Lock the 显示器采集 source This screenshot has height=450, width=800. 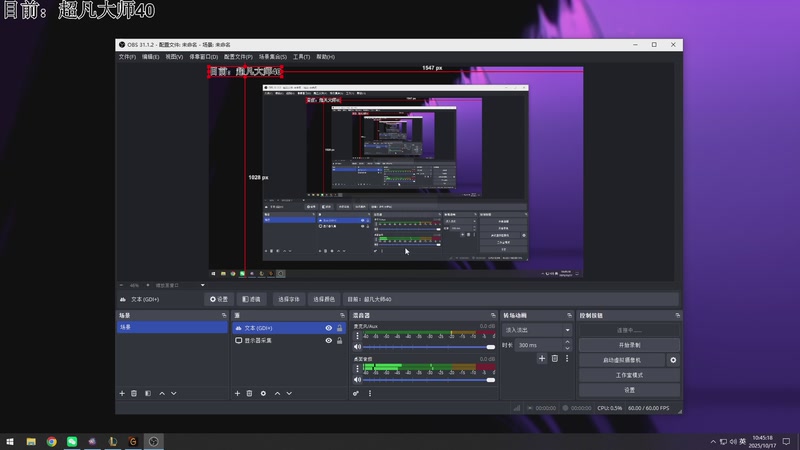339,340
